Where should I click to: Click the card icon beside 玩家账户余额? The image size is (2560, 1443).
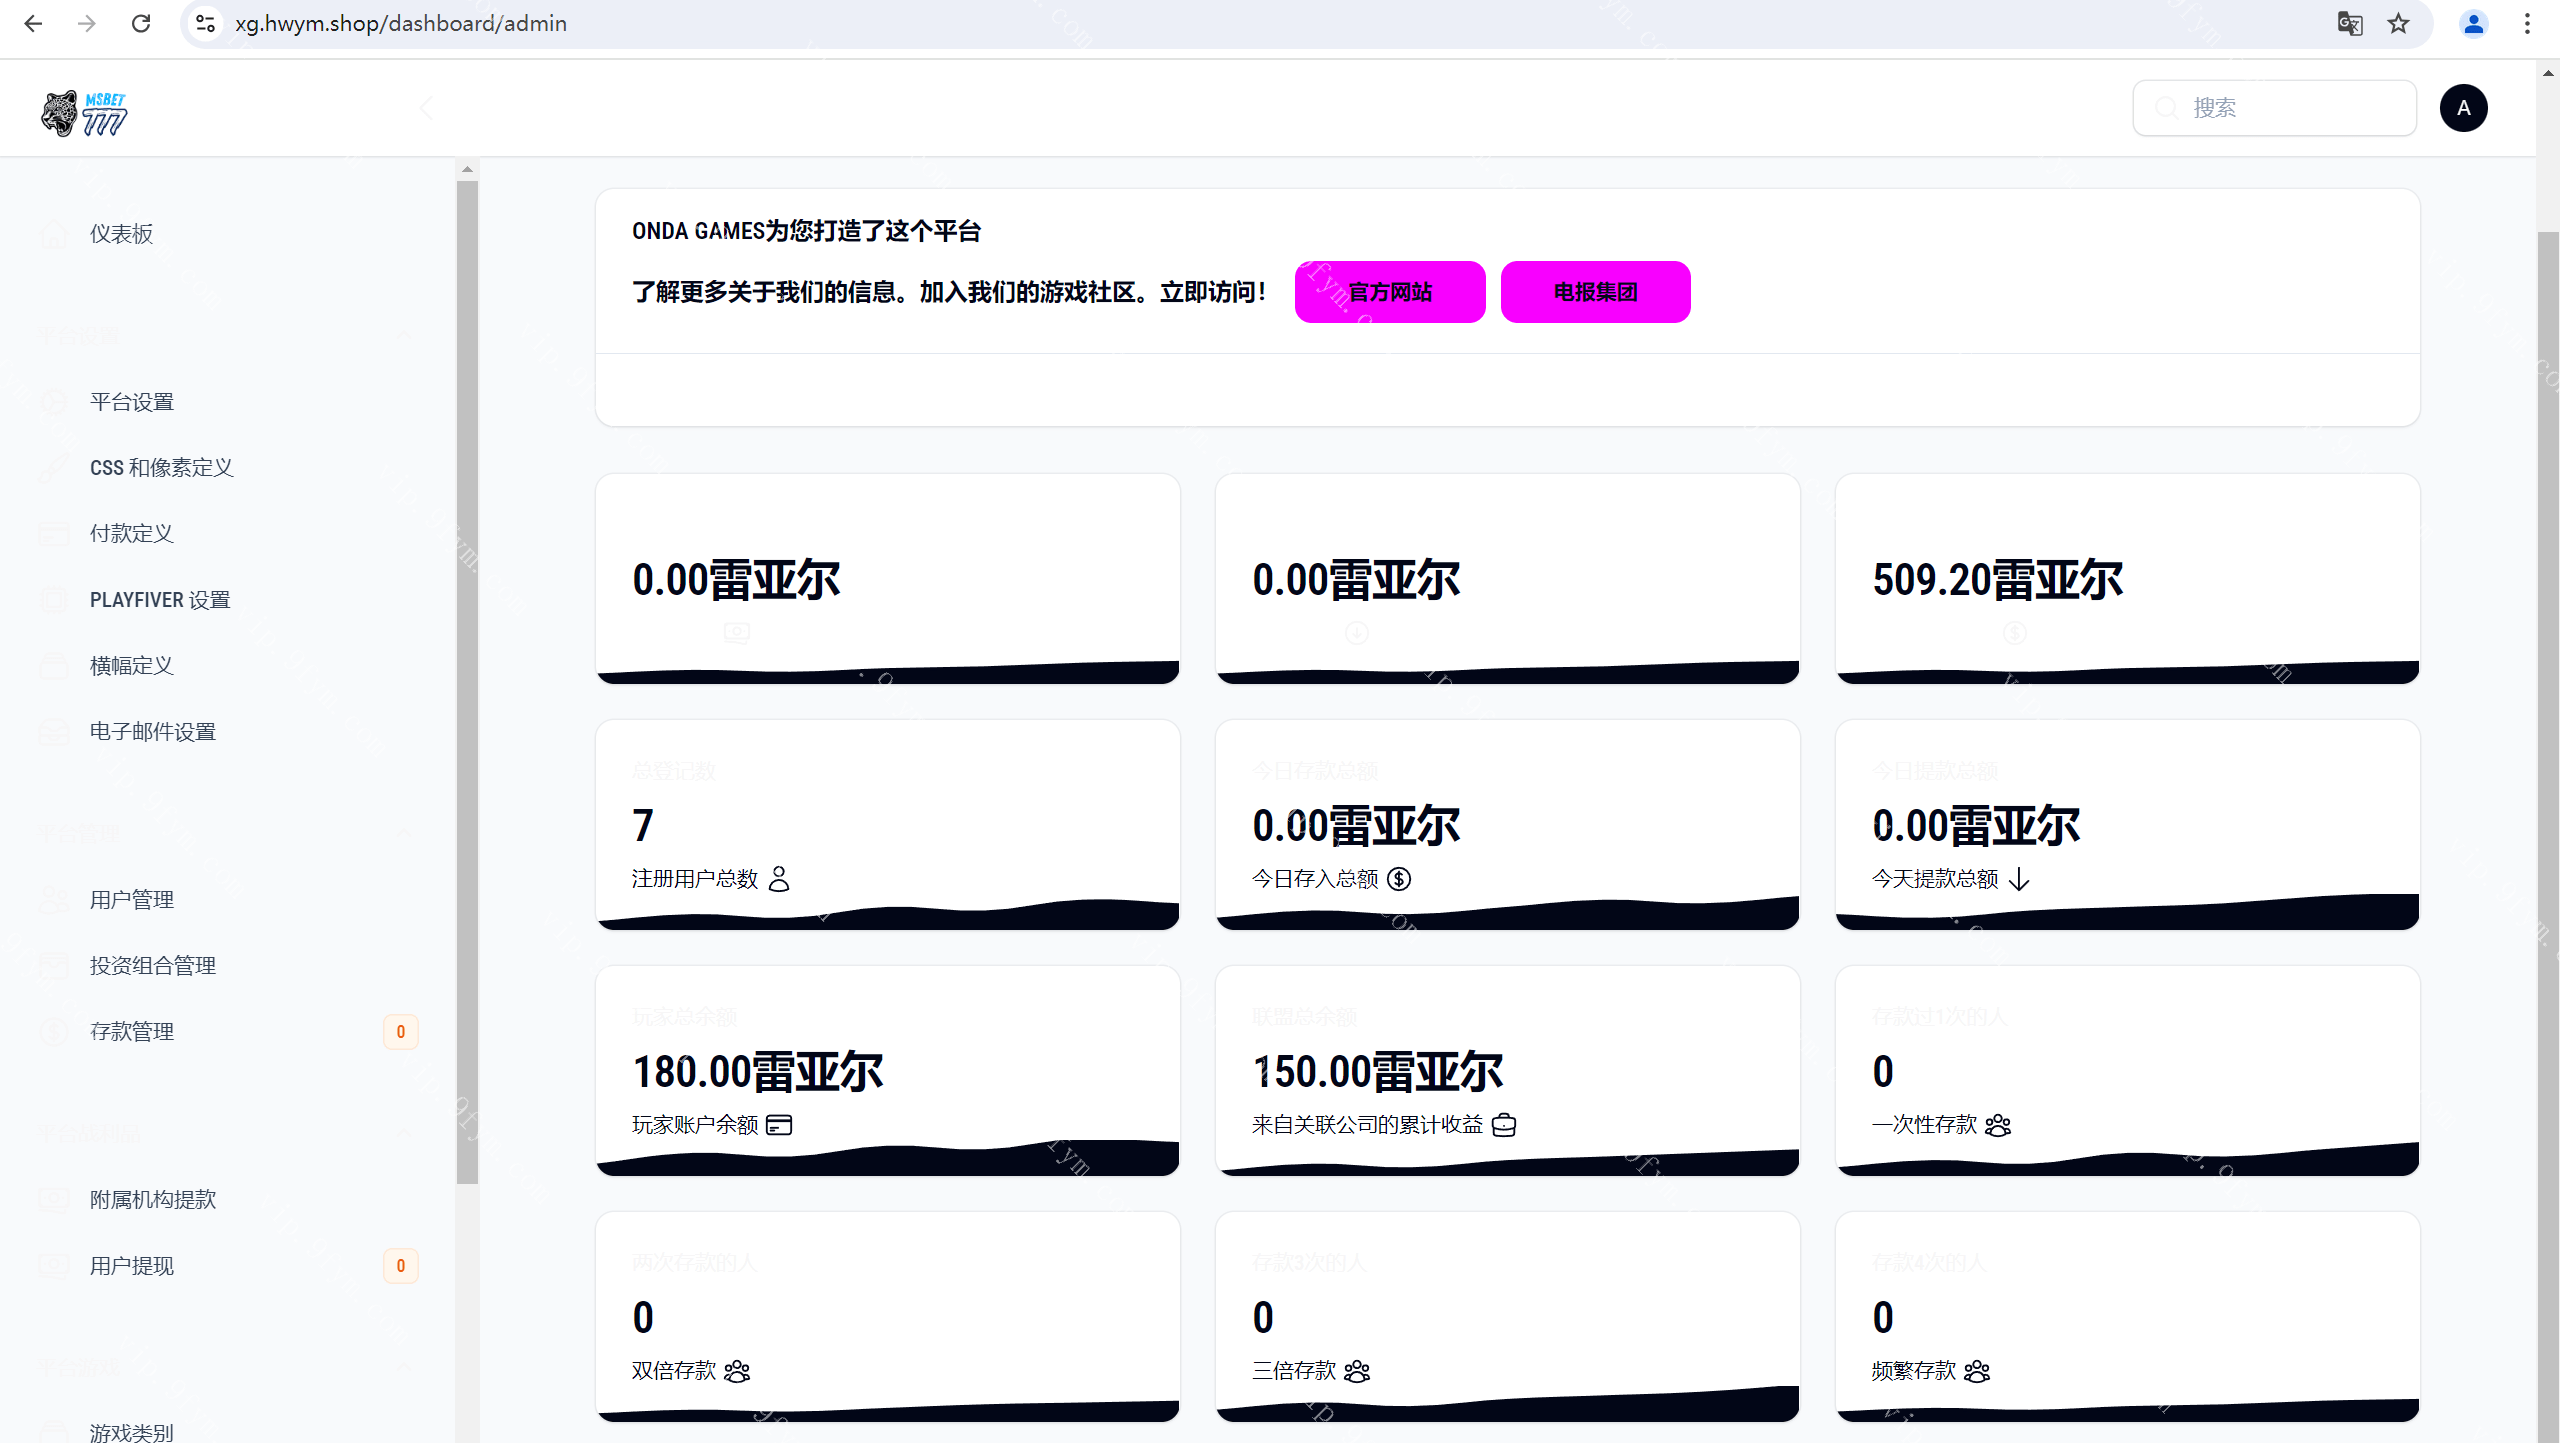click(779, 1125)
